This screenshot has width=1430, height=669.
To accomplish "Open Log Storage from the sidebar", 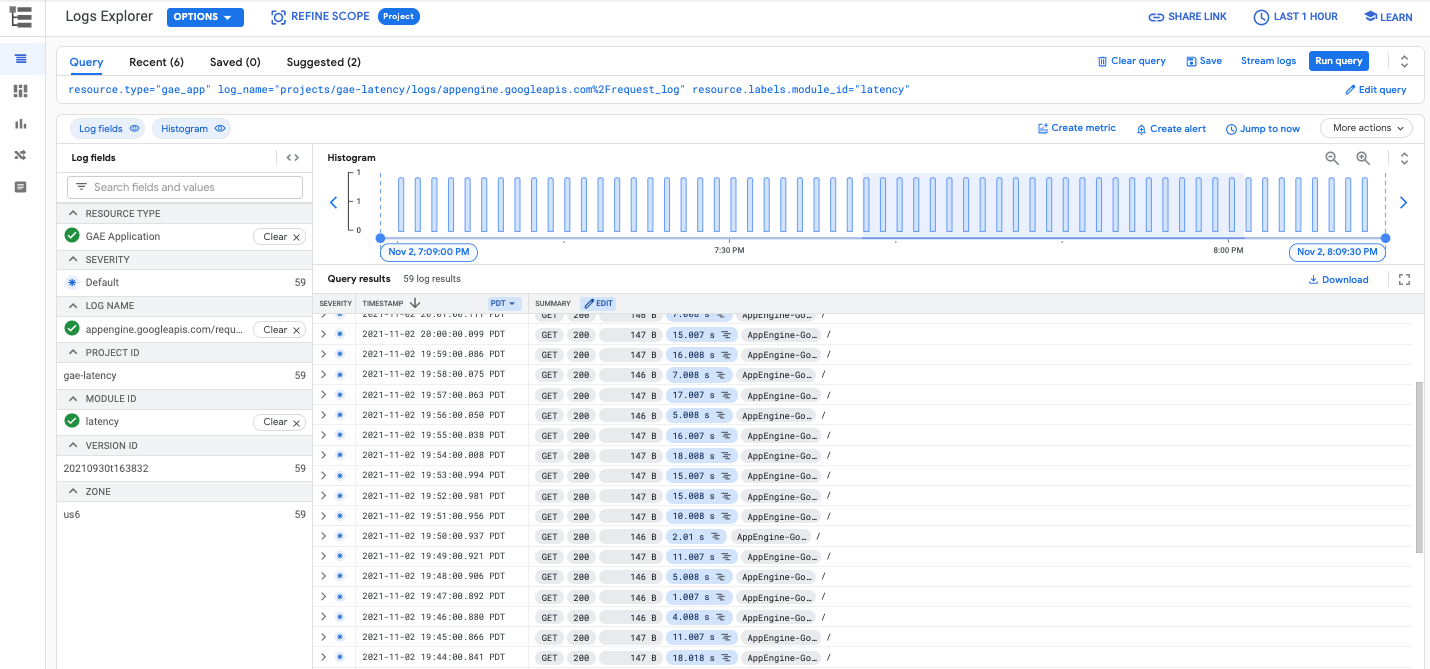I will click(x=21, y=187).
